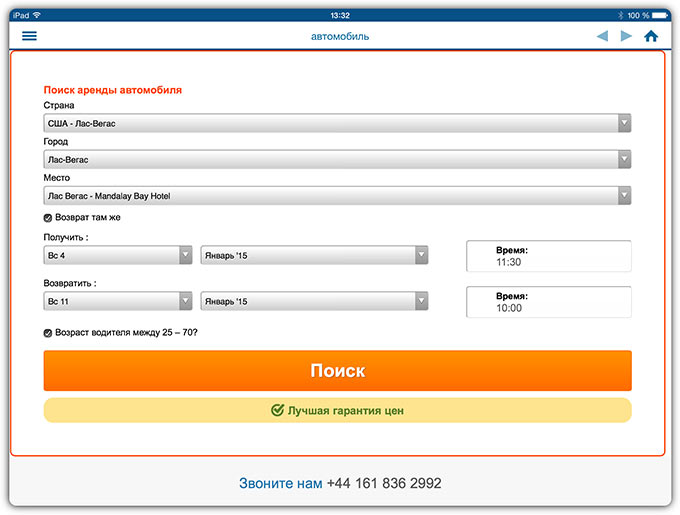
Task: Open the Место pickup location dropdown
Action: [337, 196]
